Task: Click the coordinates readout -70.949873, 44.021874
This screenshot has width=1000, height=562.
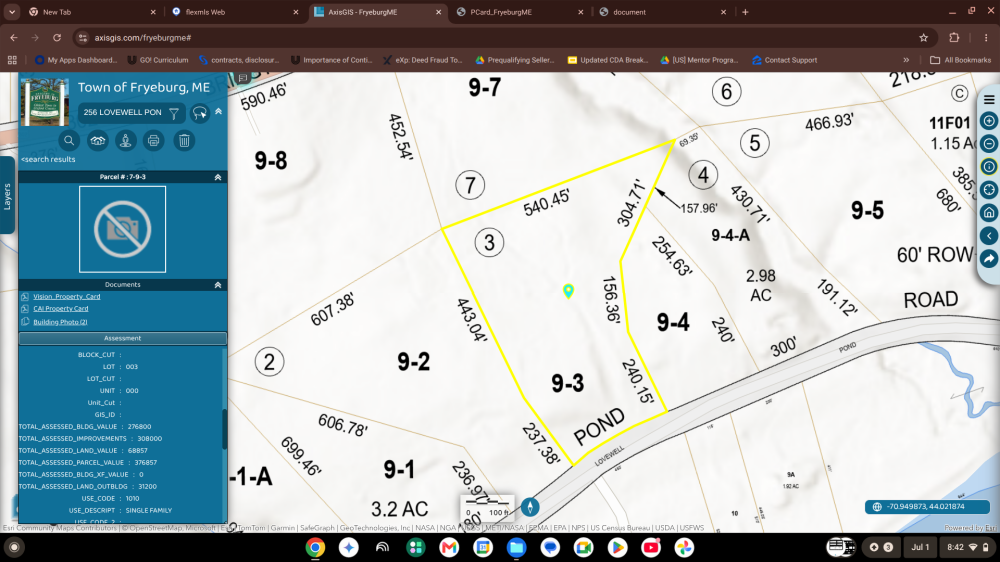Action: pos(925,507)
